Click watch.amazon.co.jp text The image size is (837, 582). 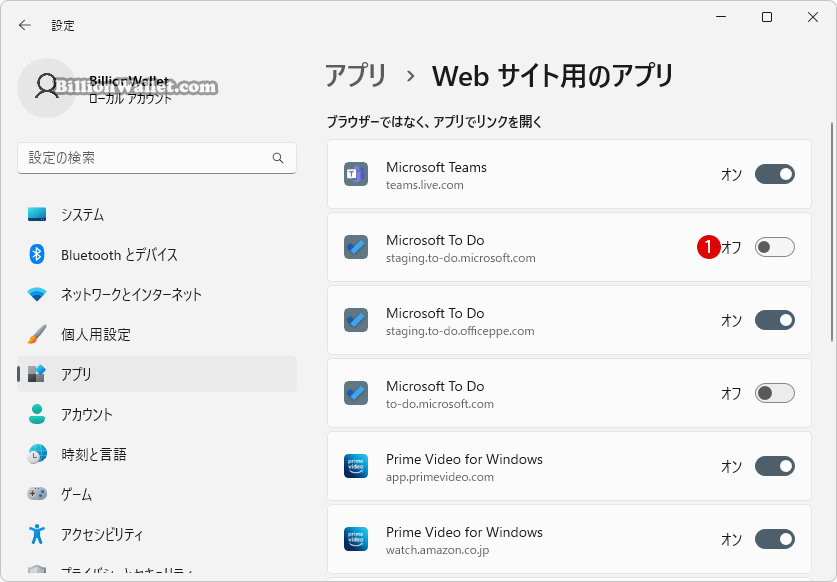point(438,550)
